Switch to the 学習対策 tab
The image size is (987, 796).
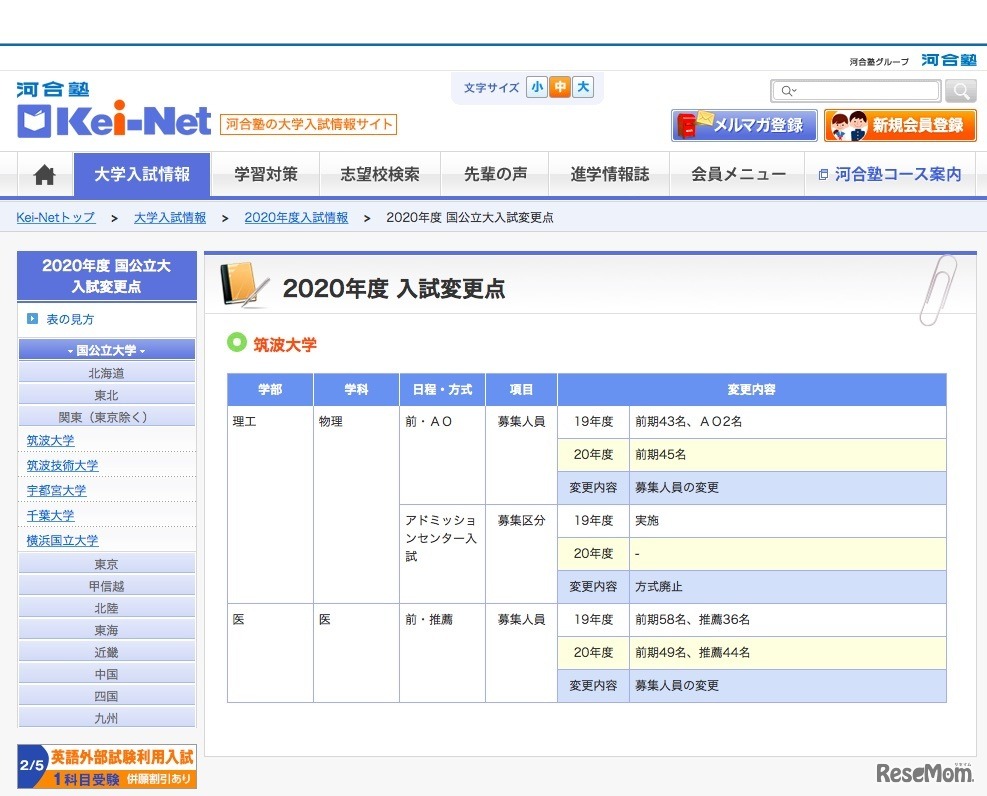coord(265,172)
